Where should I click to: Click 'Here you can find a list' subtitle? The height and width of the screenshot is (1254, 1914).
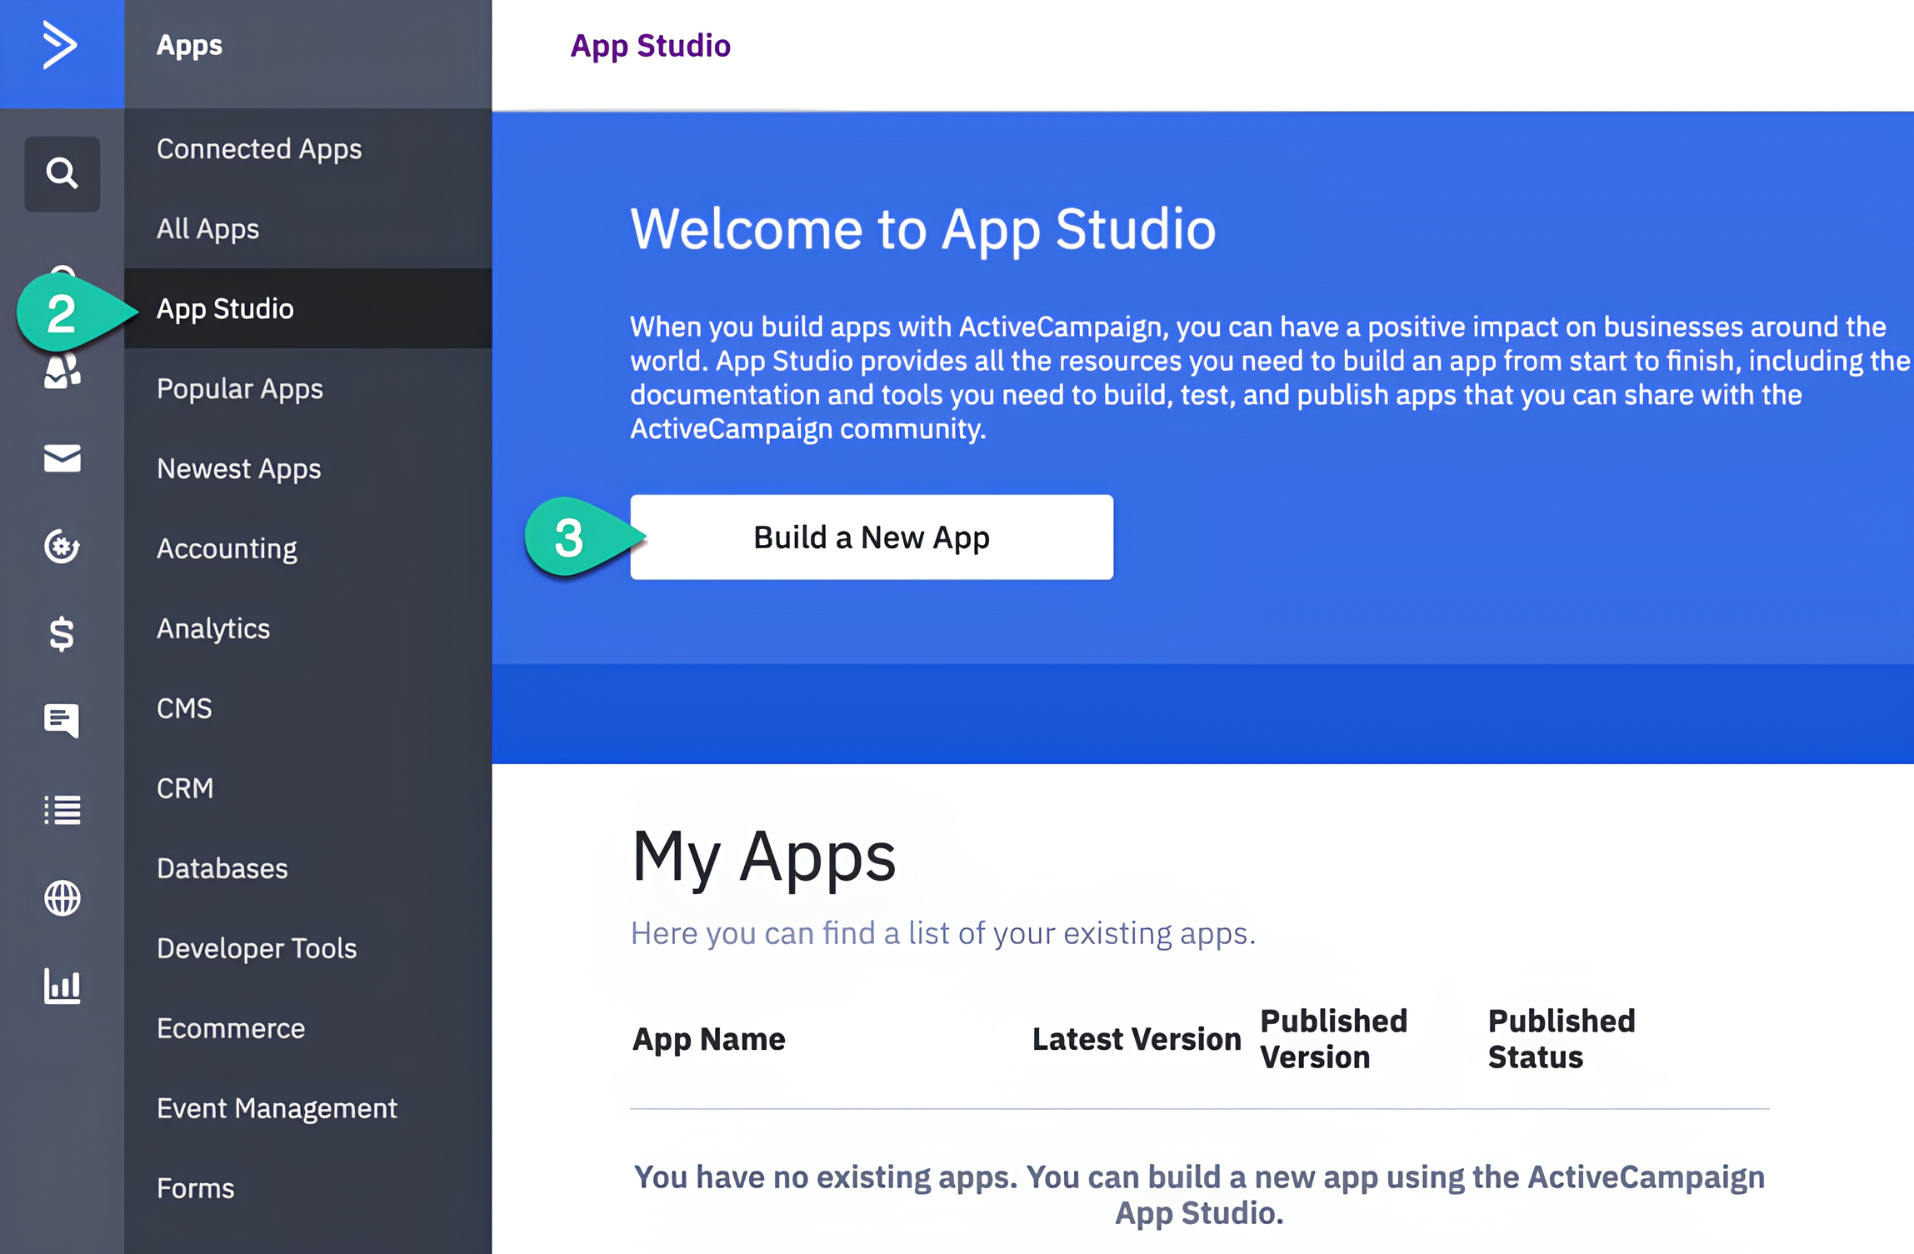click(x=943, y=933)
